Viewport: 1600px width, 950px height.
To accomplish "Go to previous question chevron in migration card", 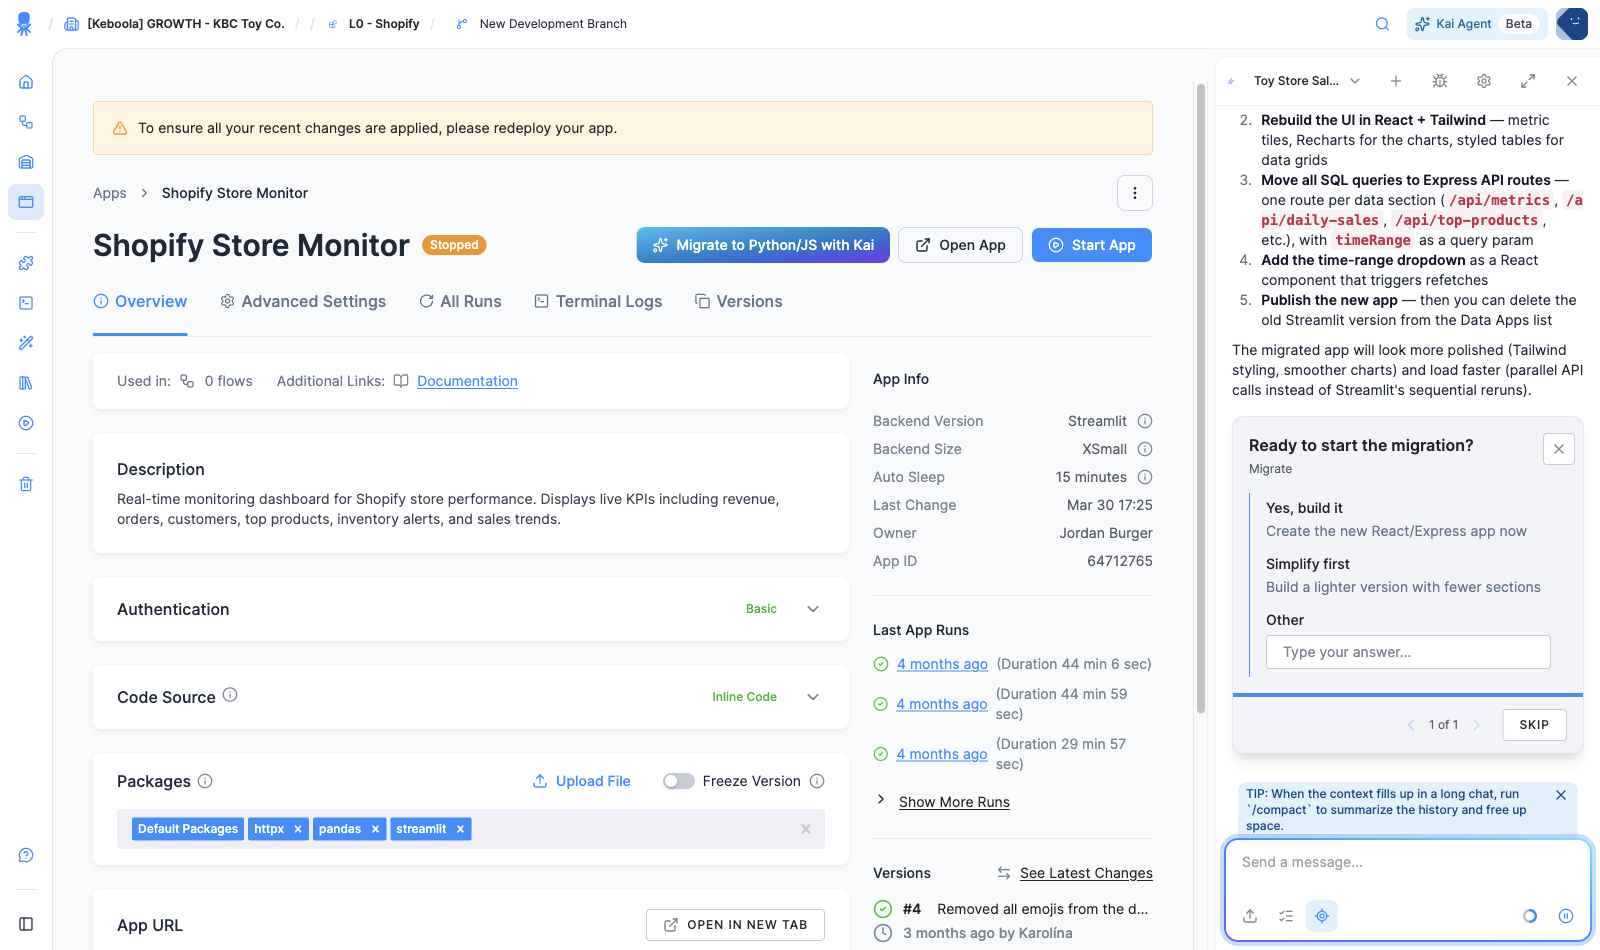I will 1411,725.
